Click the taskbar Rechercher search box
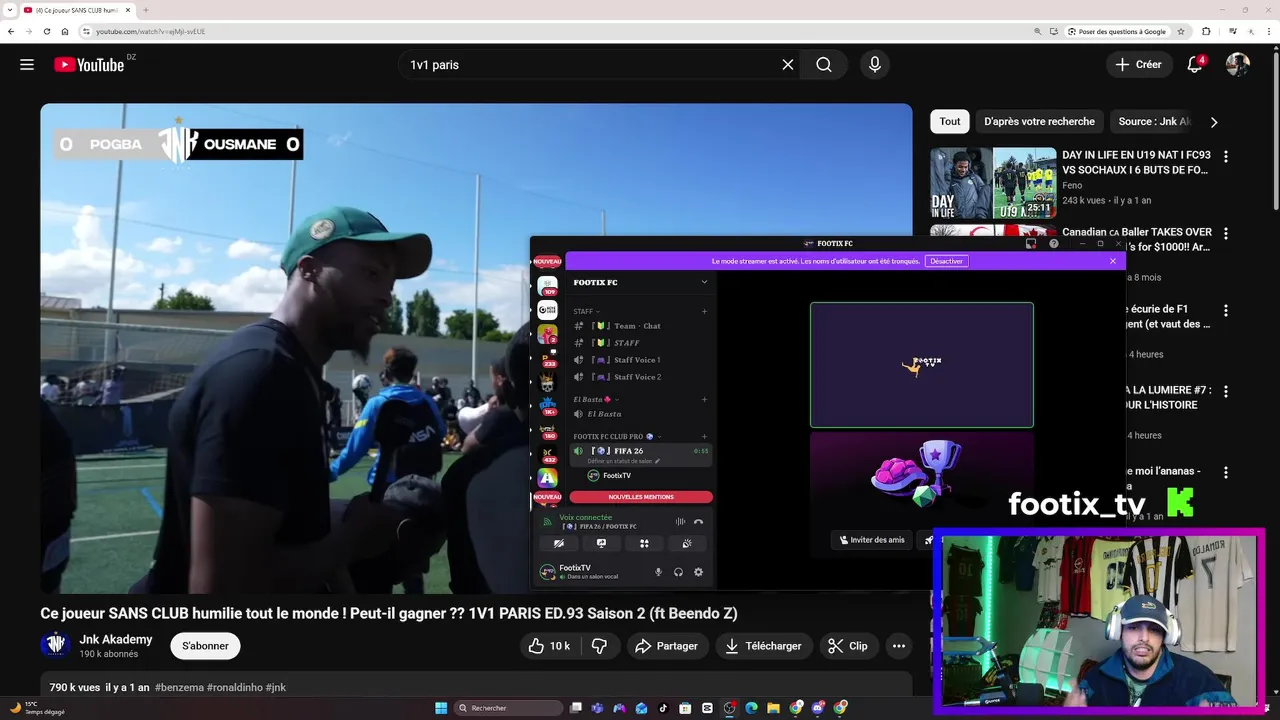1280x720 pixels. (x=508, y=708)
